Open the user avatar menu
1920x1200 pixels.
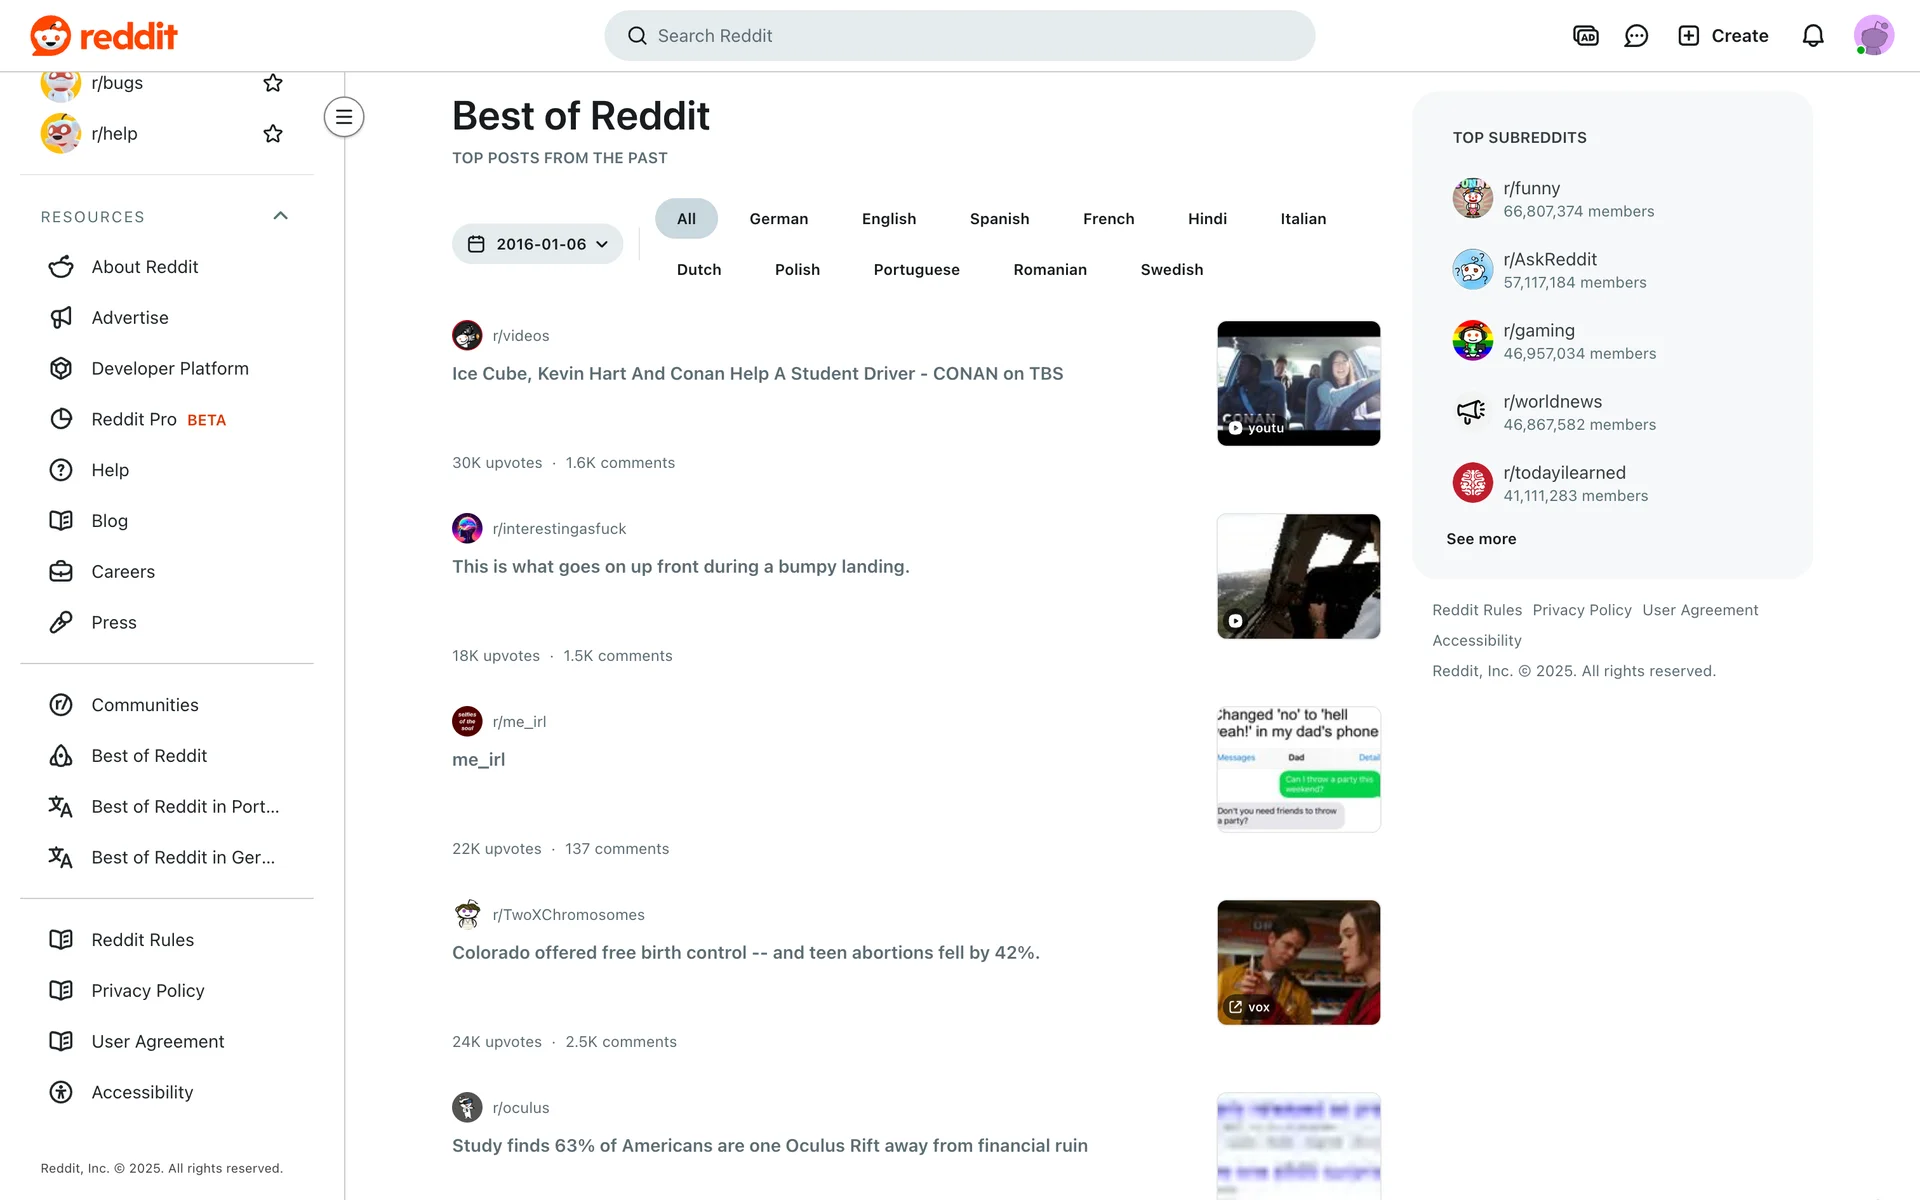[x=1874, y=36]
